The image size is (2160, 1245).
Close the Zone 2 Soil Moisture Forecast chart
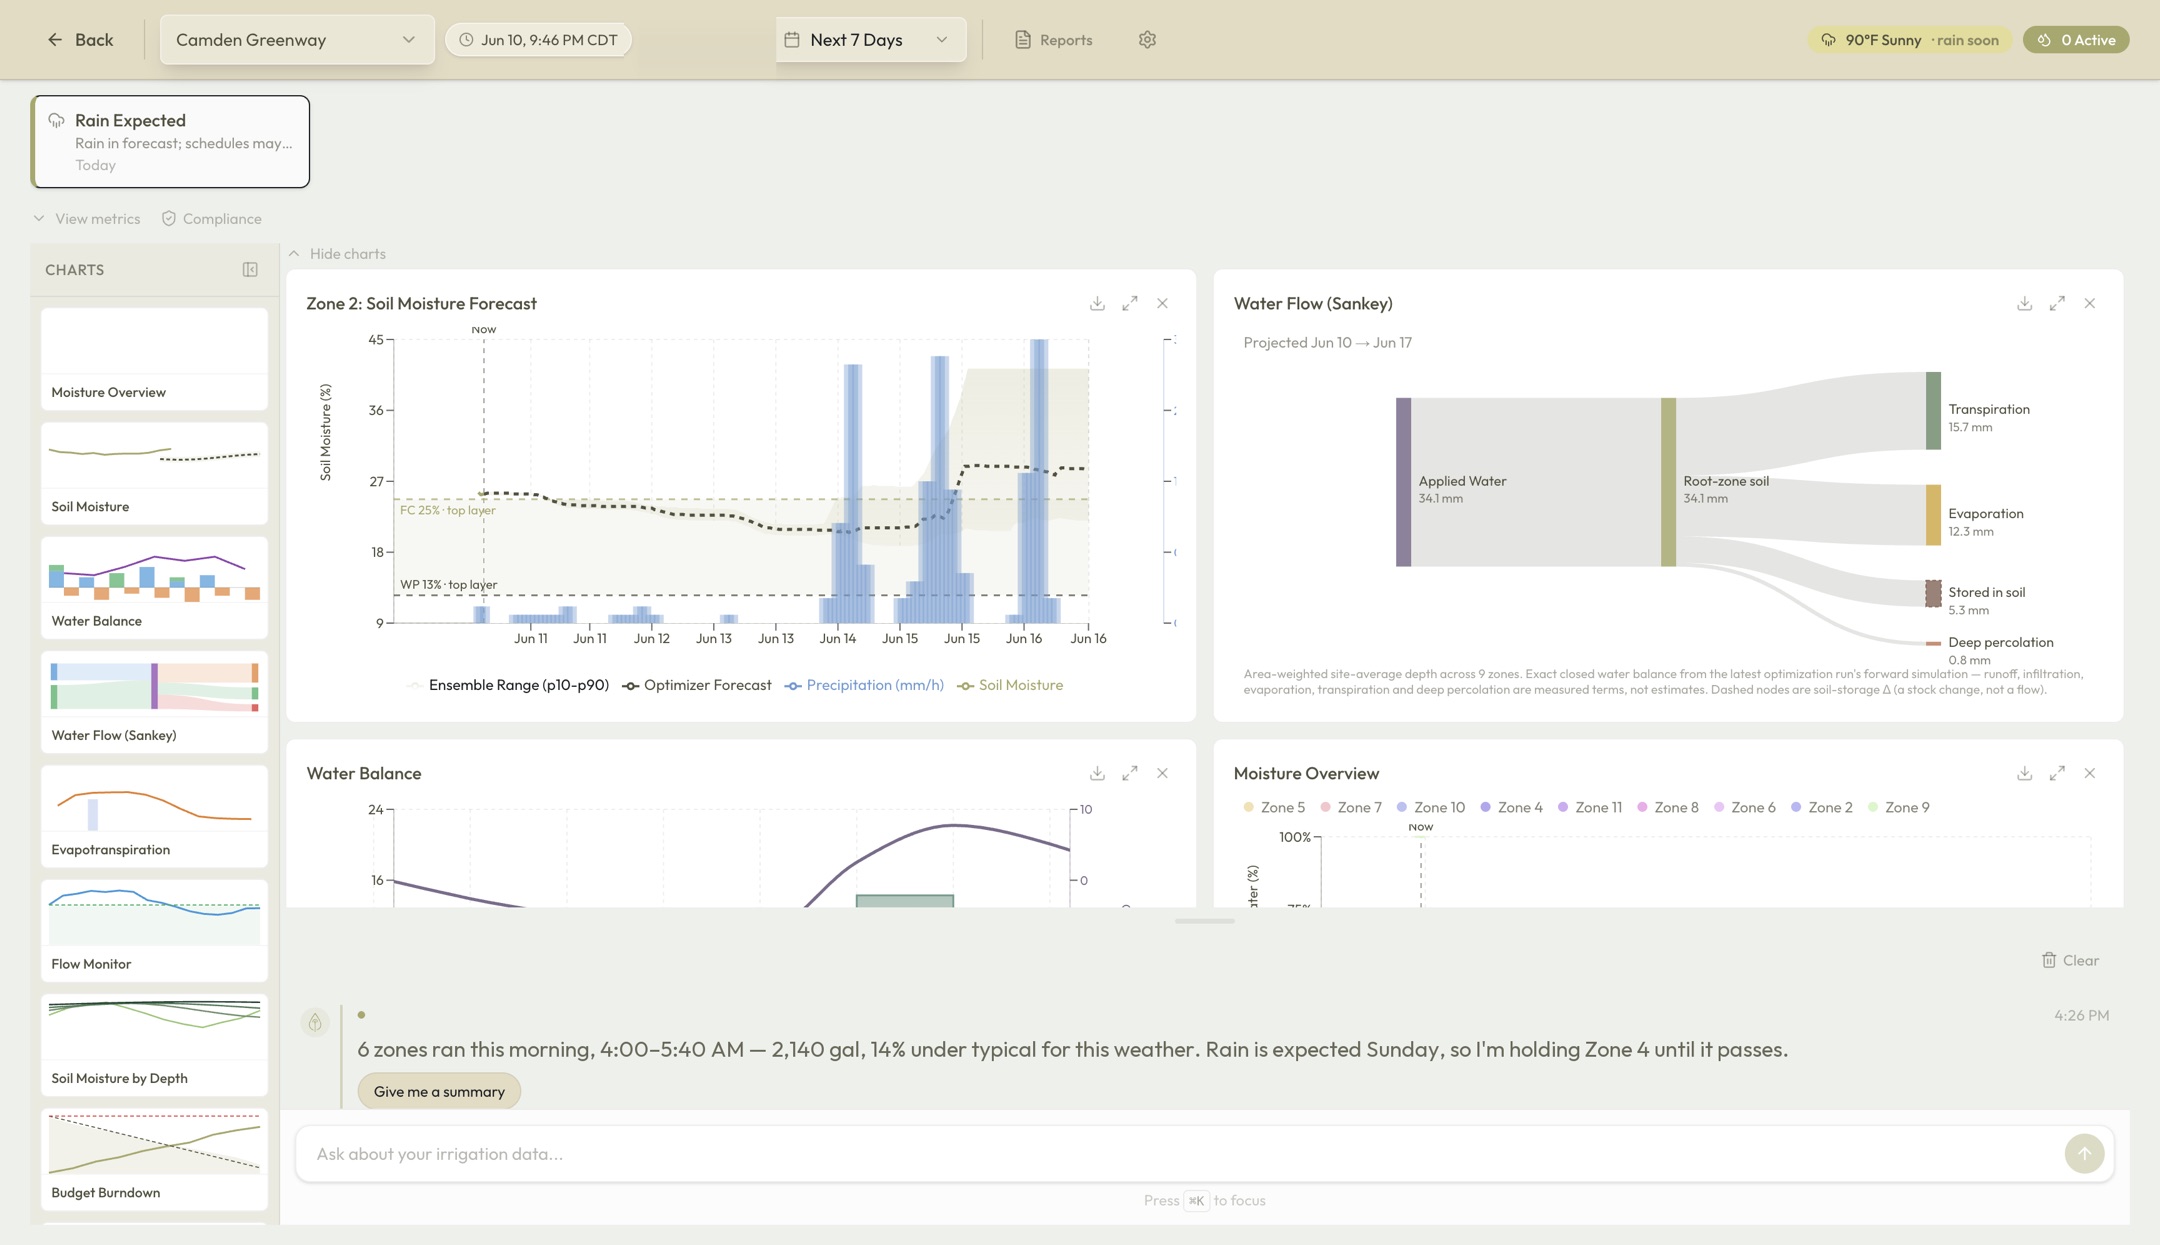[1162, 303]
